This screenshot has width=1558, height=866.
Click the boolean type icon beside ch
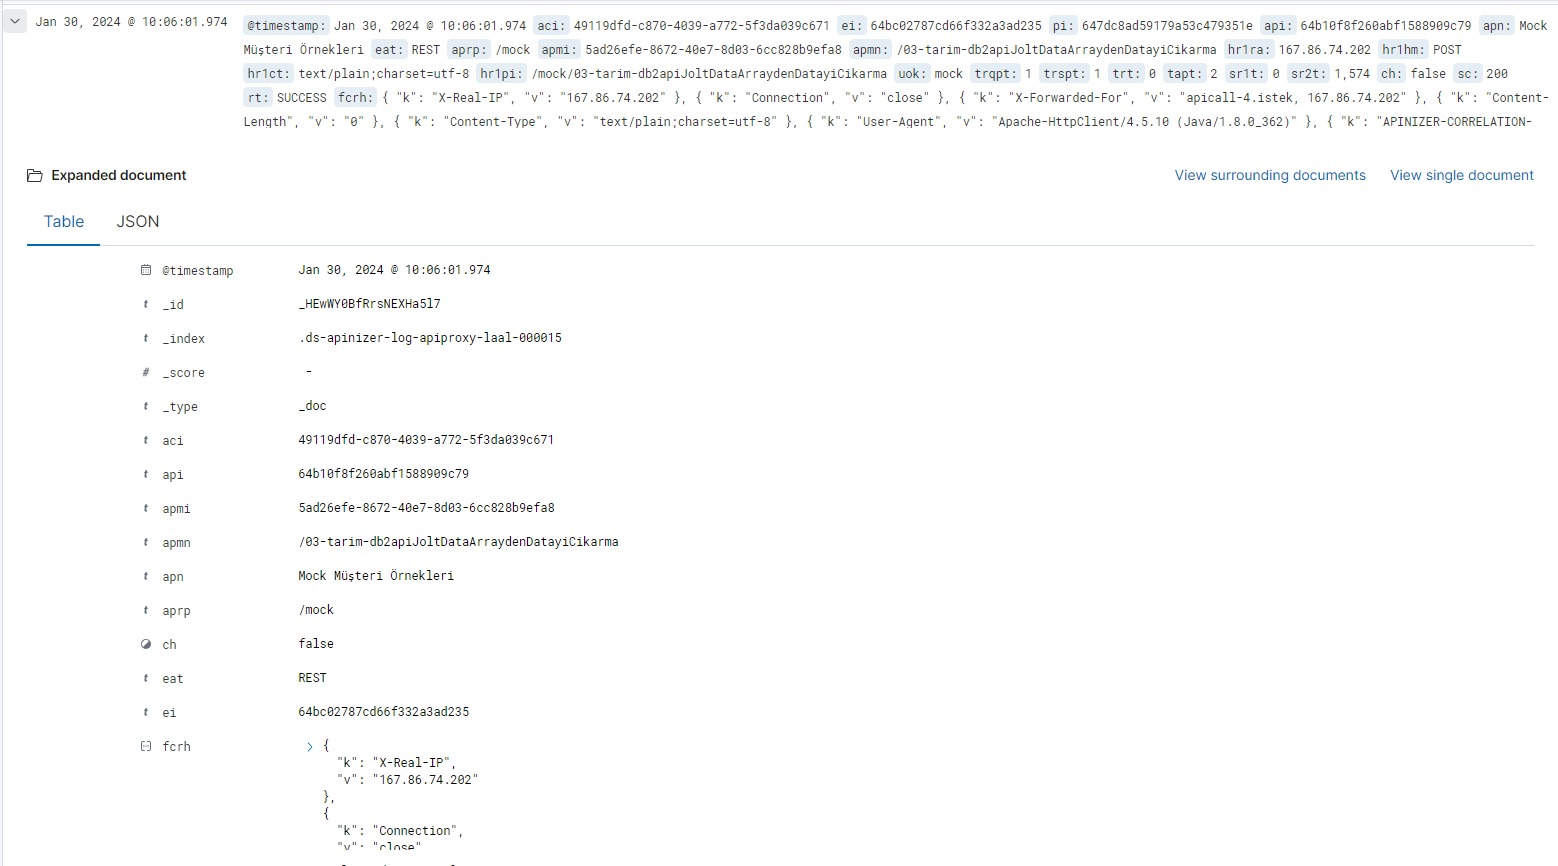tap(146, 645)
